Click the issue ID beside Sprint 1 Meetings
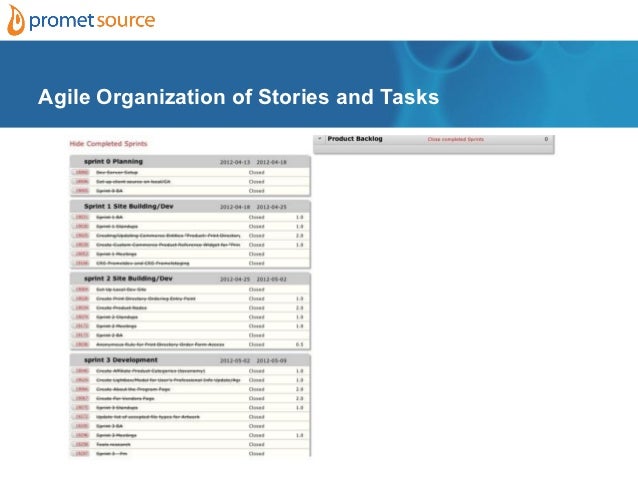The image size is (638, 479). (82, 254)
